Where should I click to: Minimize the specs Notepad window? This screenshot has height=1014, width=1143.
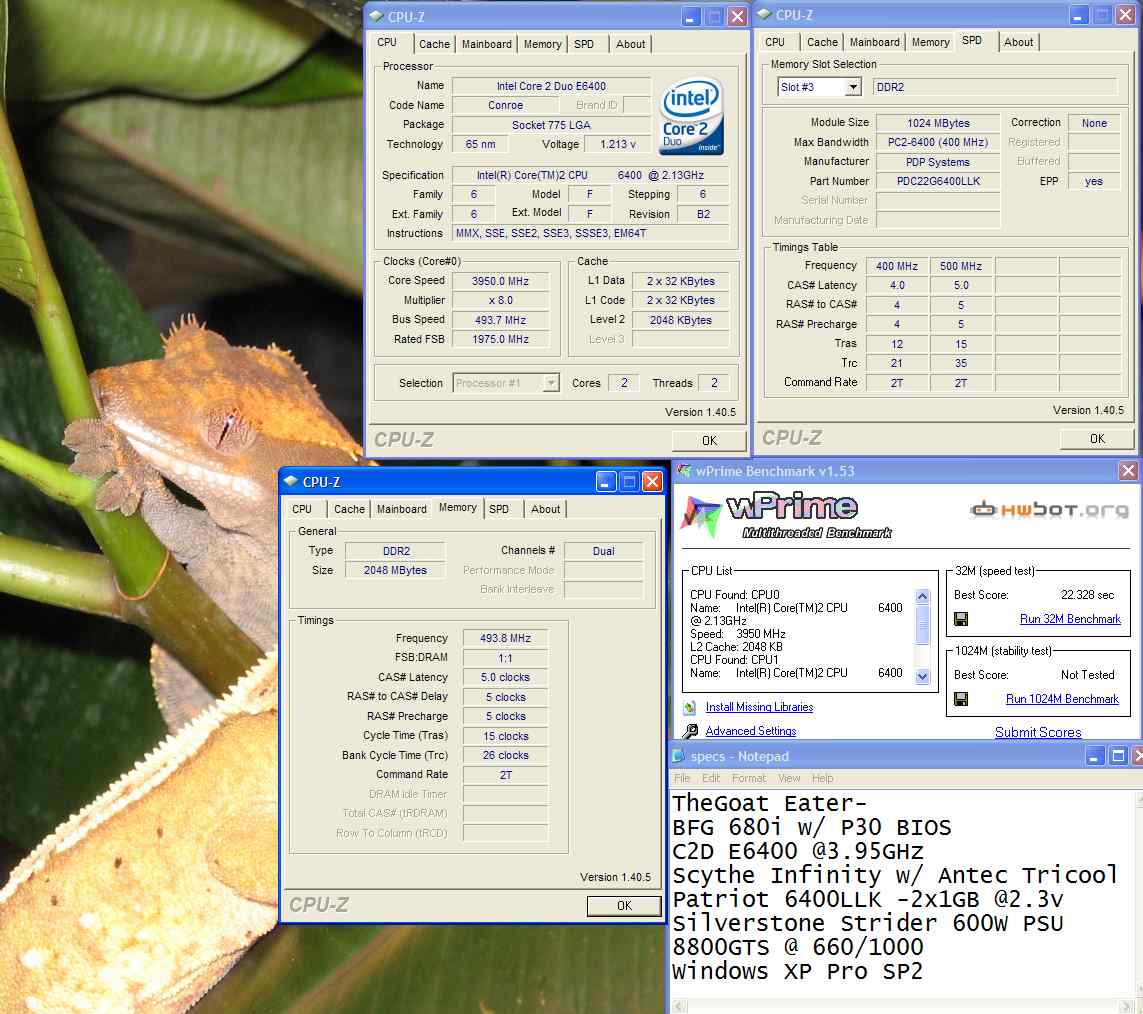(x=1094, y=756)
